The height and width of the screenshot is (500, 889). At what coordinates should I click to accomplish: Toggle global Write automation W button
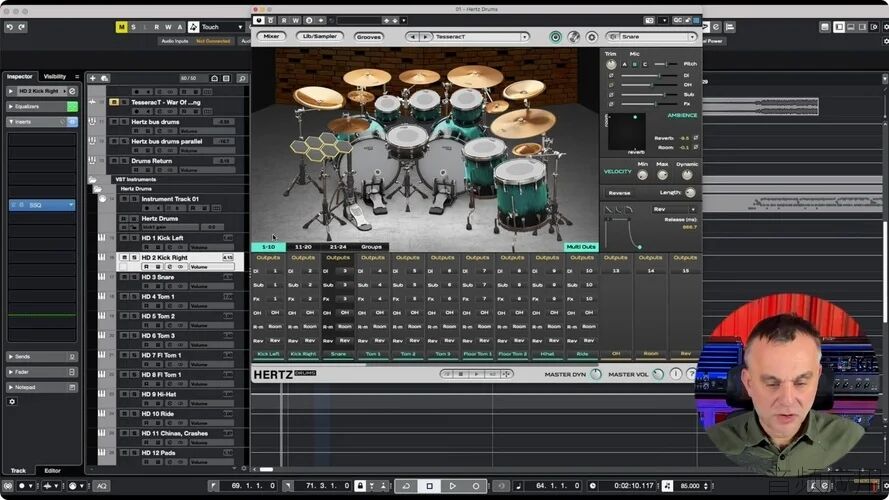pyautogui.click(x=168, y=27)
